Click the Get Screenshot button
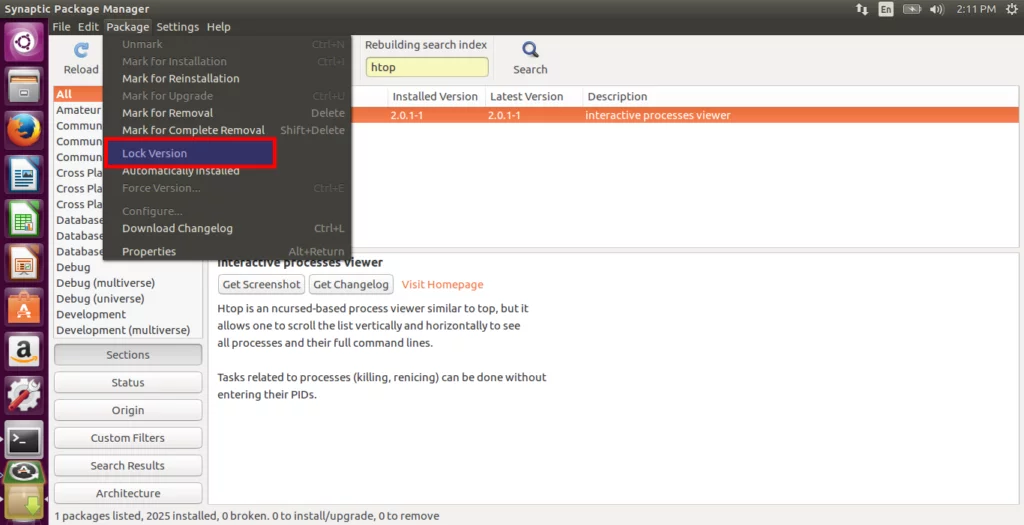The height and width of the screenshot is (525, 1024). tap(261, 284)
